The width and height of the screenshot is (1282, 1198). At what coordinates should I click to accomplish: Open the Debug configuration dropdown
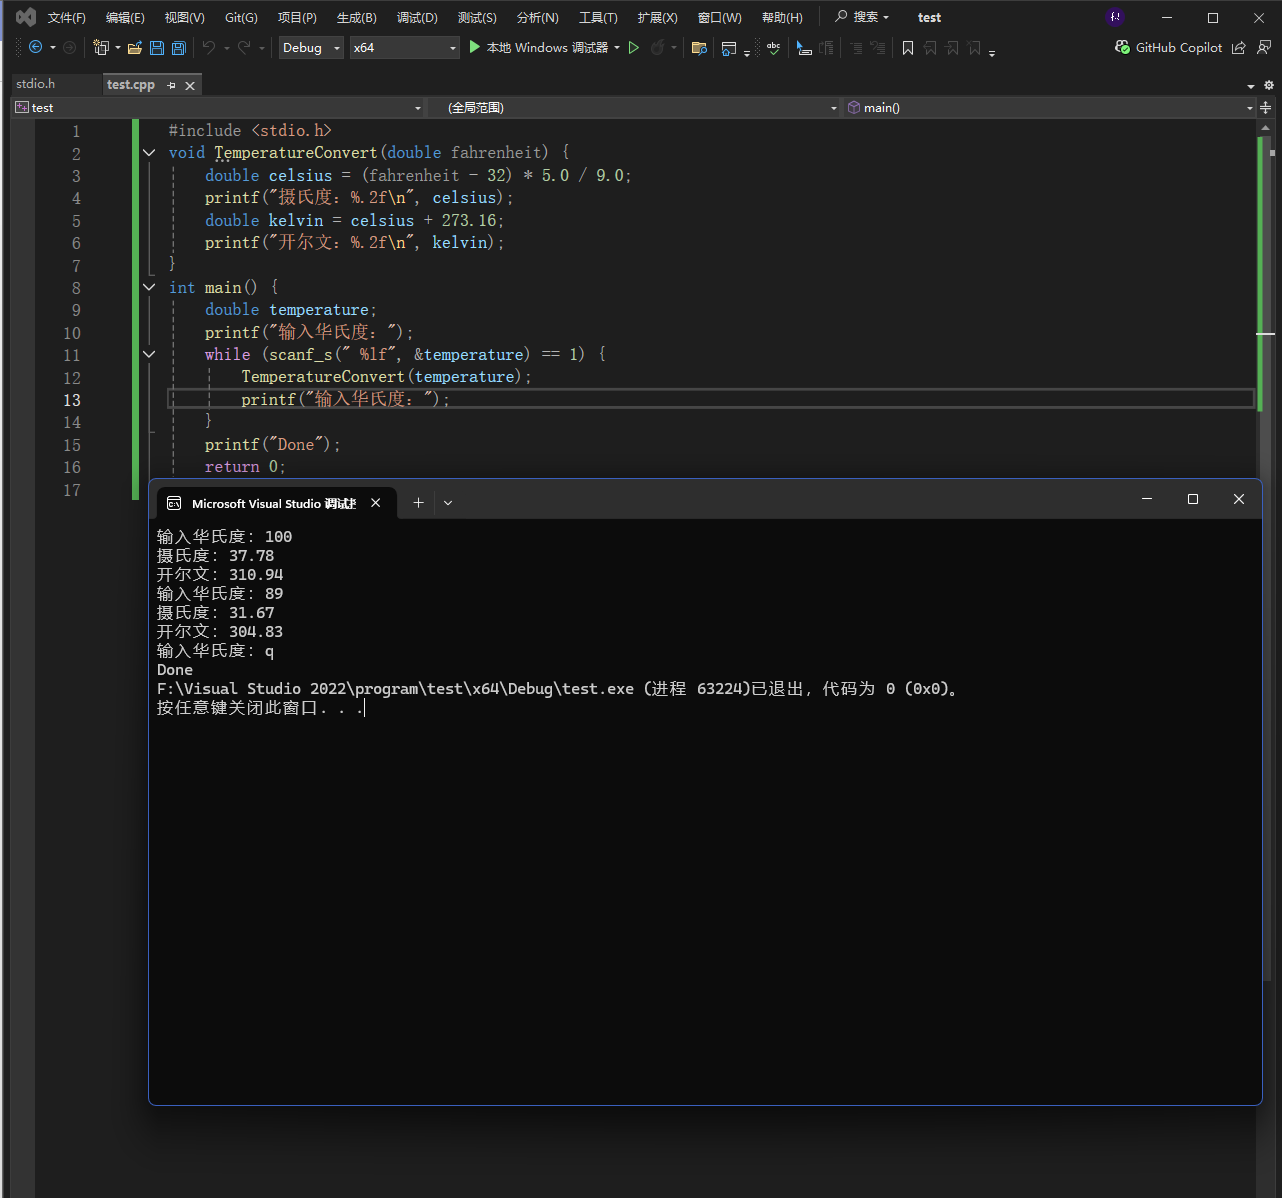(311, 47)
